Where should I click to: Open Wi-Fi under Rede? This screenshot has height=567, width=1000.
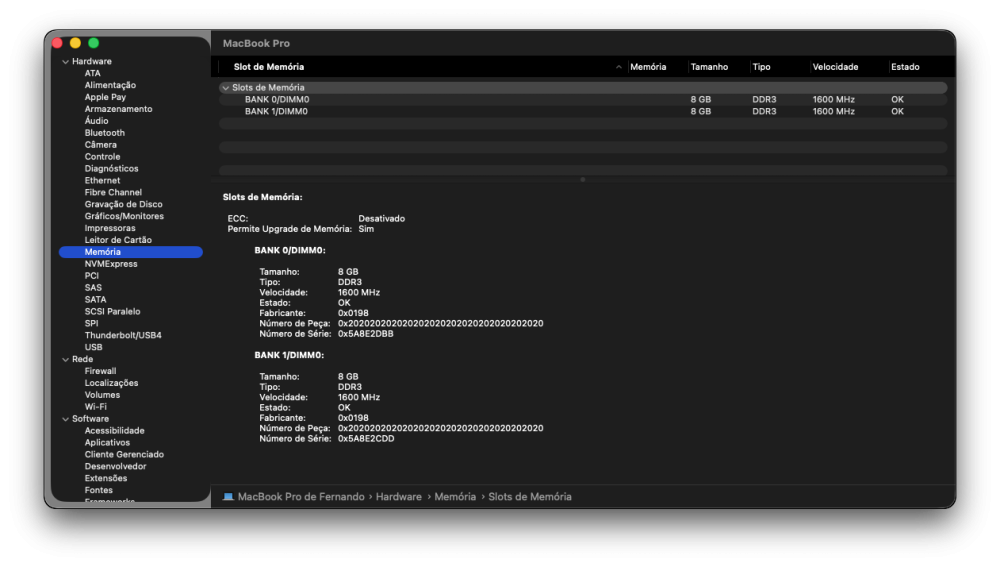point(95,407)
